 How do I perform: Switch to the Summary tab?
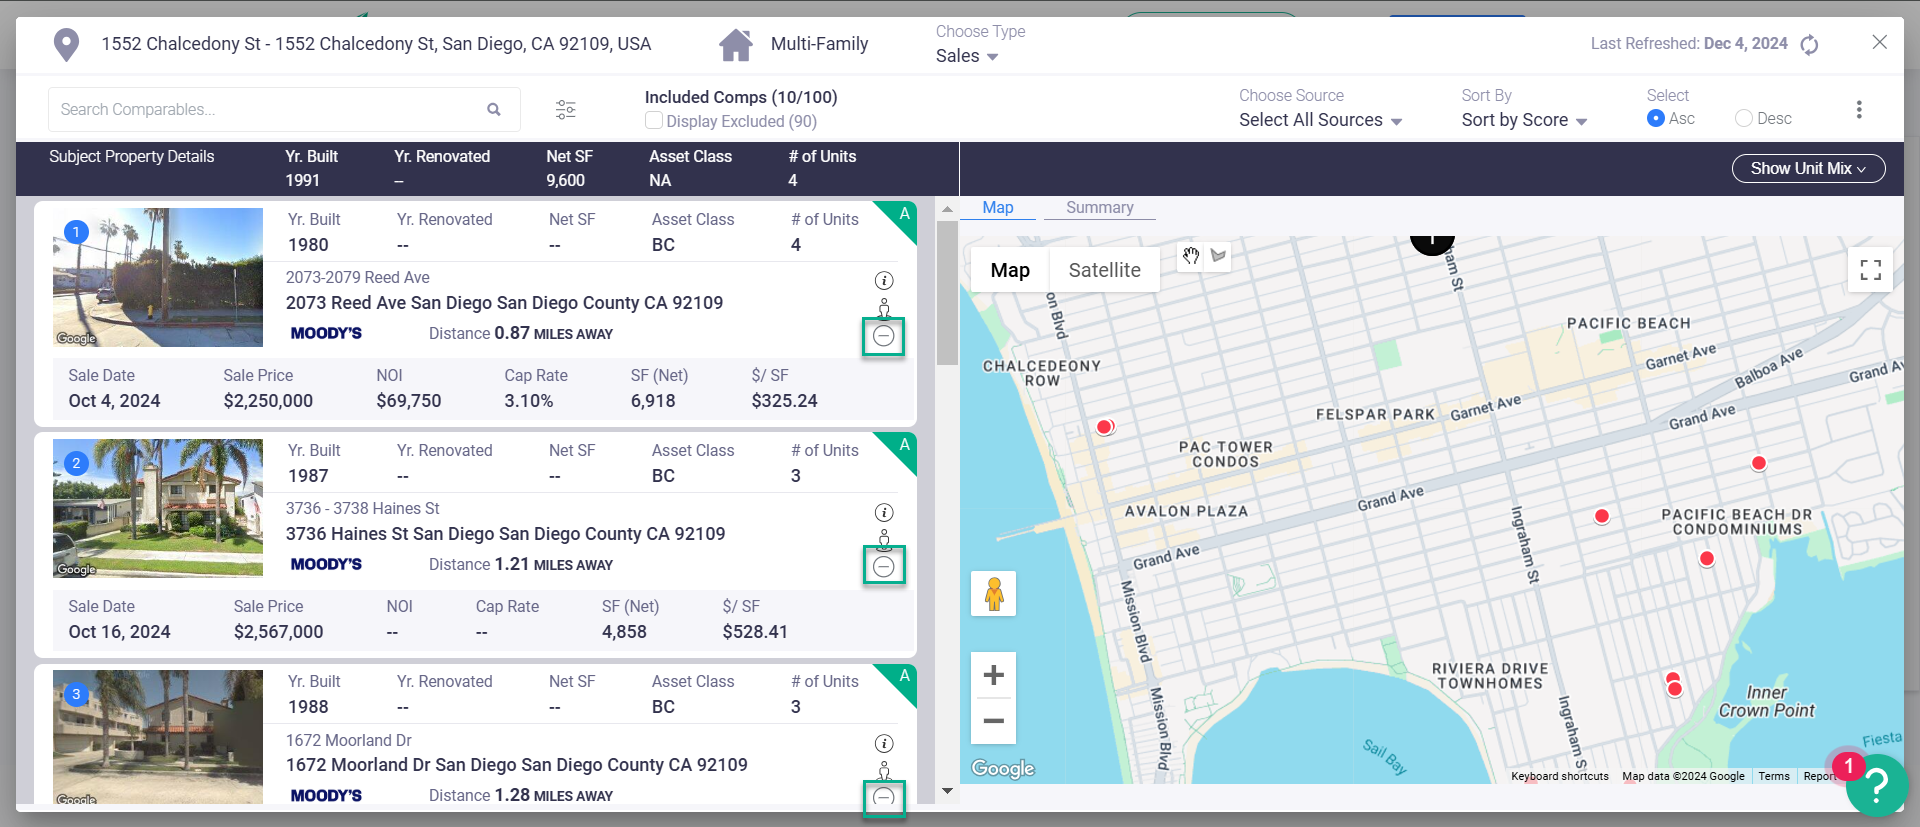[1100, 208]
